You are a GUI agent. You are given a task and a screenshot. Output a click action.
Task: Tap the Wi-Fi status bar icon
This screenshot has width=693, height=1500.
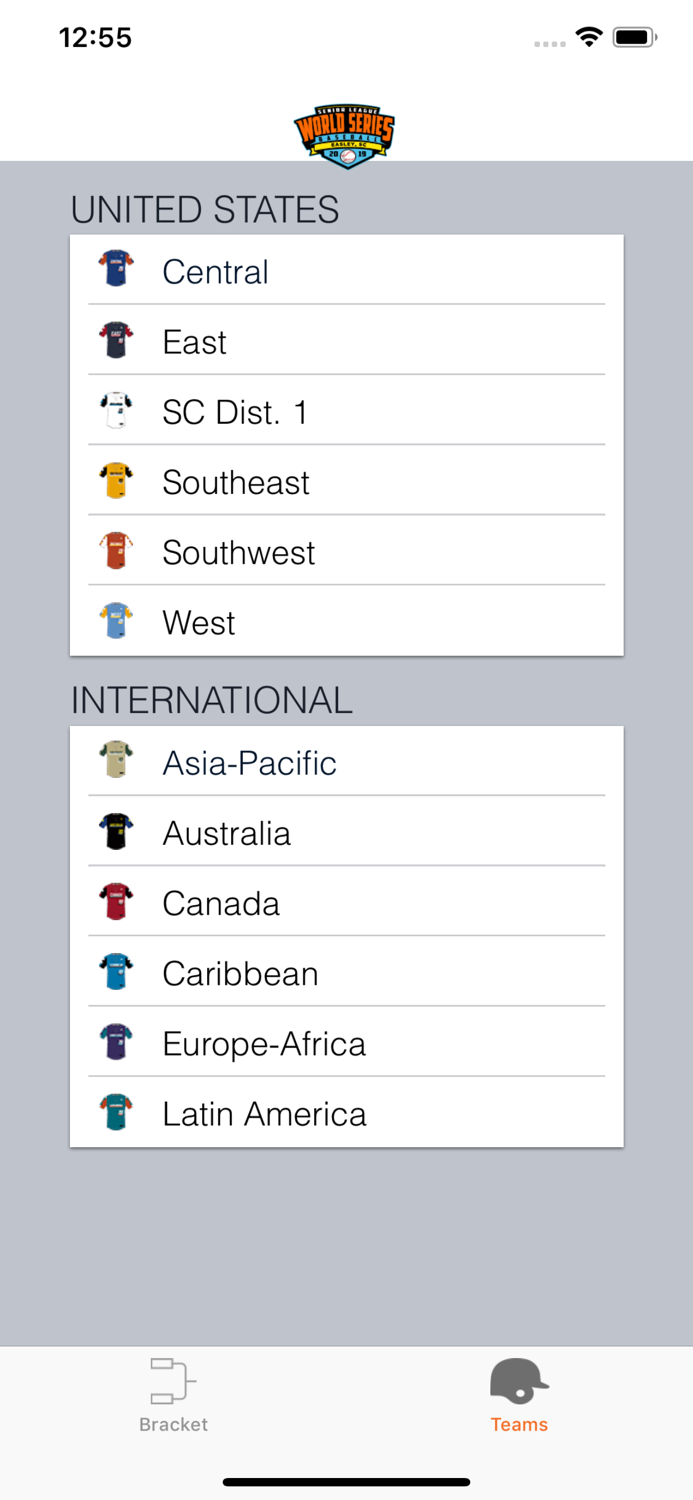coord(589,38)
